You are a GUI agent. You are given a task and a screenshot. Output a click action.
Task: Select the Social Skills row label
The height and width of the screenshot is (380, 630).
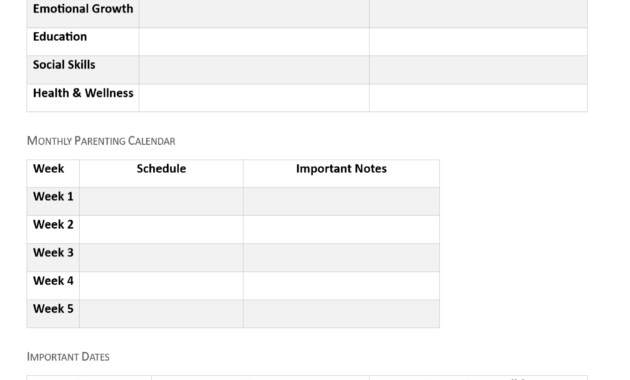[x=64, y=65]
